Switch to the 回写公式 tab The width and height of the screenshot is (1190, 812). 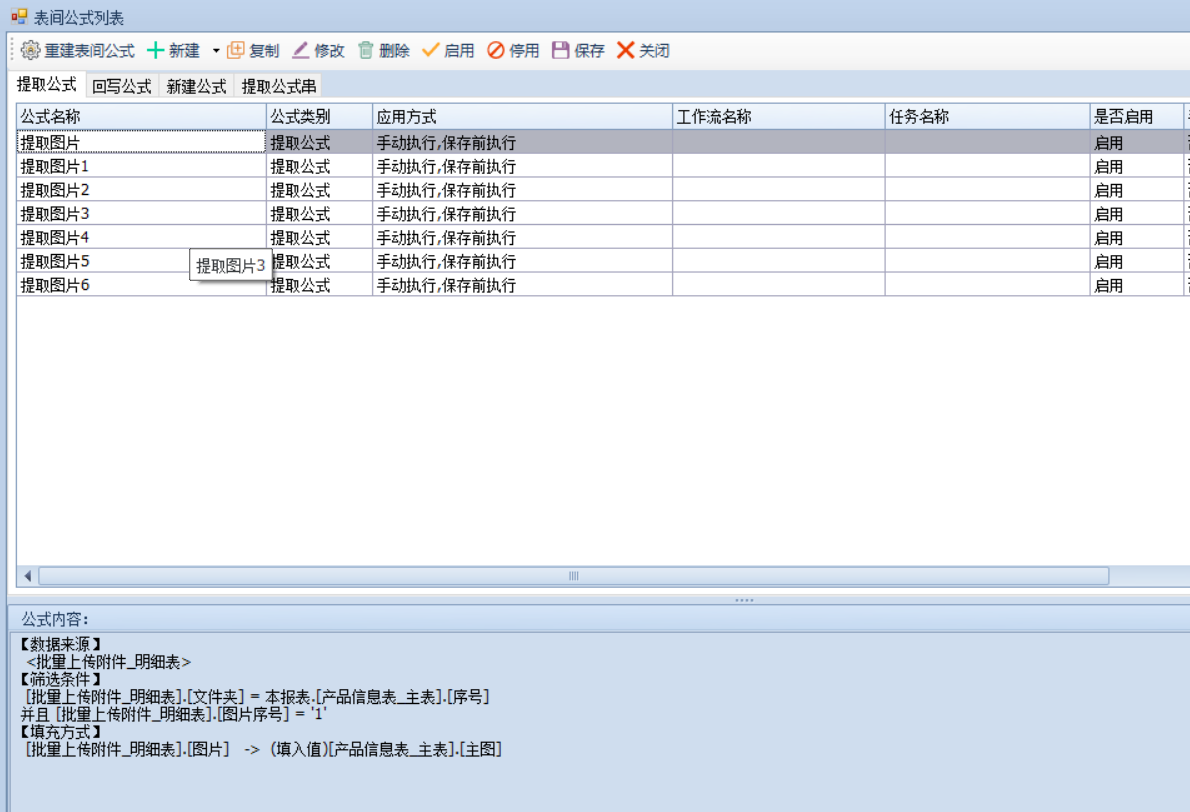(x=122, y=87)
